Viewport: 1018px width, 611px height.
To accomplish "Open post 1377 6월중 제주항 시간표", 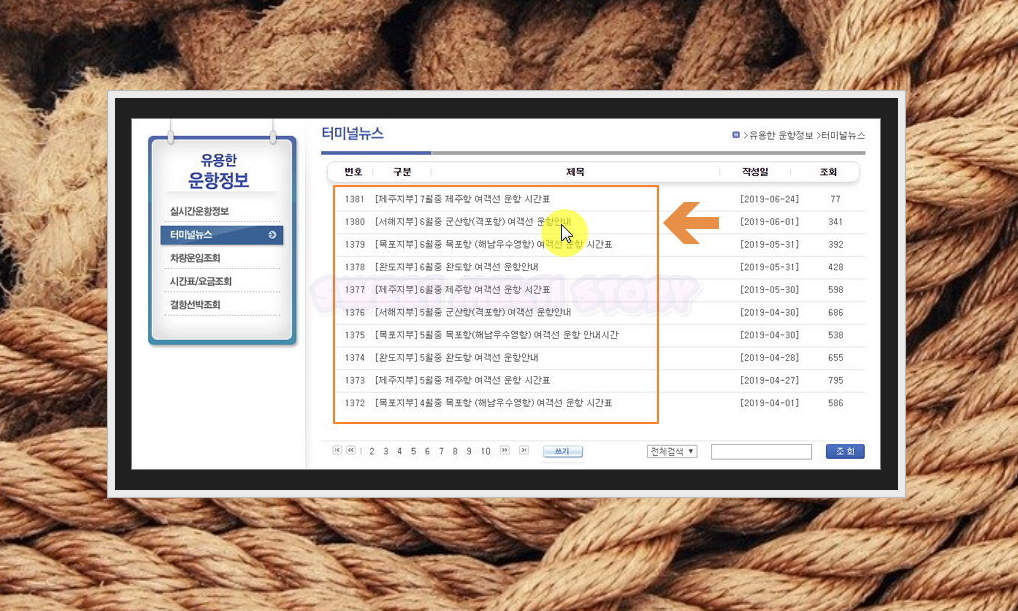I will click(462, 290).
